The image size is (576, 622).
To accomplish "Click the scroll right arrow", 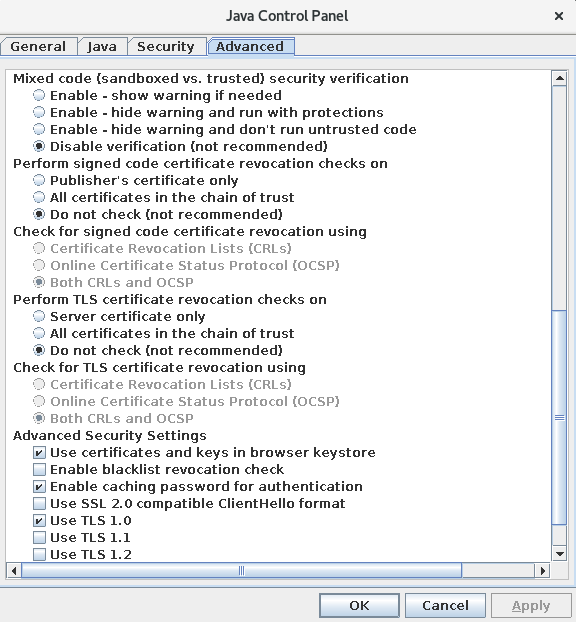I will point(543,571).
